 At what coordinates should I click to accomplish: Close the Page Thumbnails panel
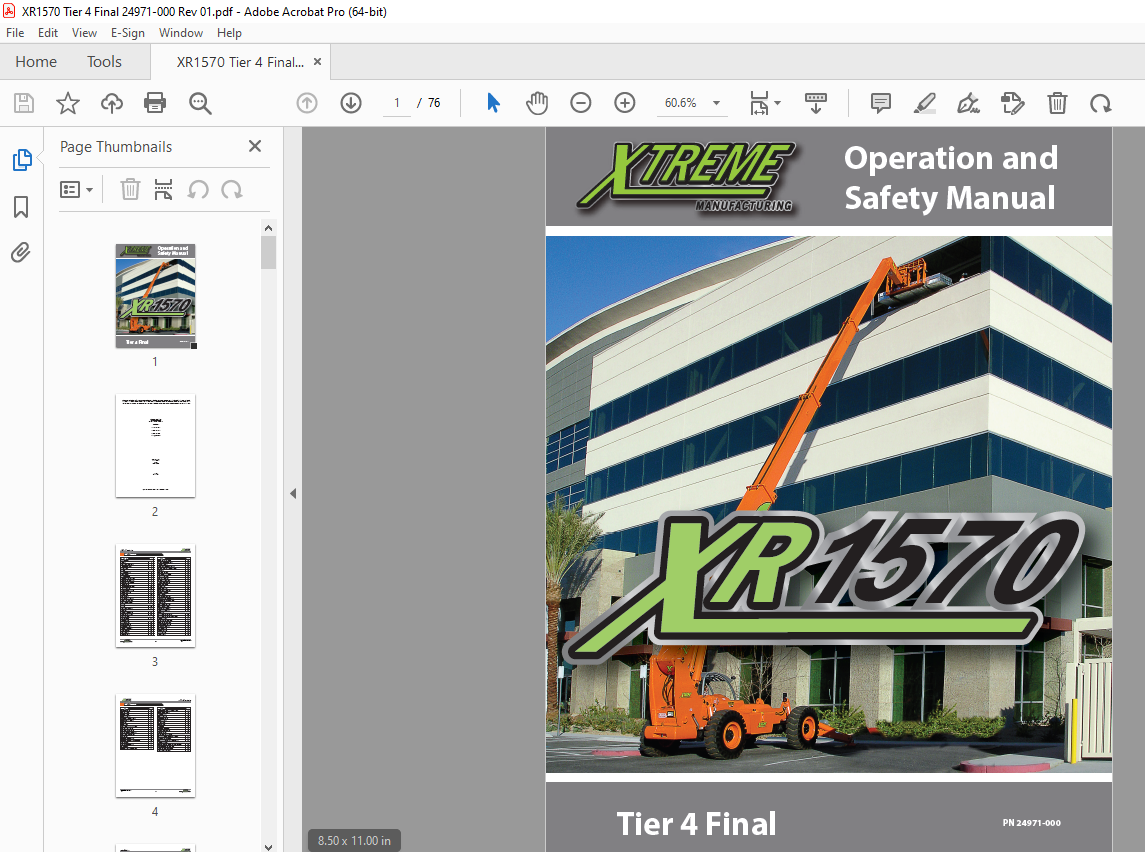tap(255, 146)
